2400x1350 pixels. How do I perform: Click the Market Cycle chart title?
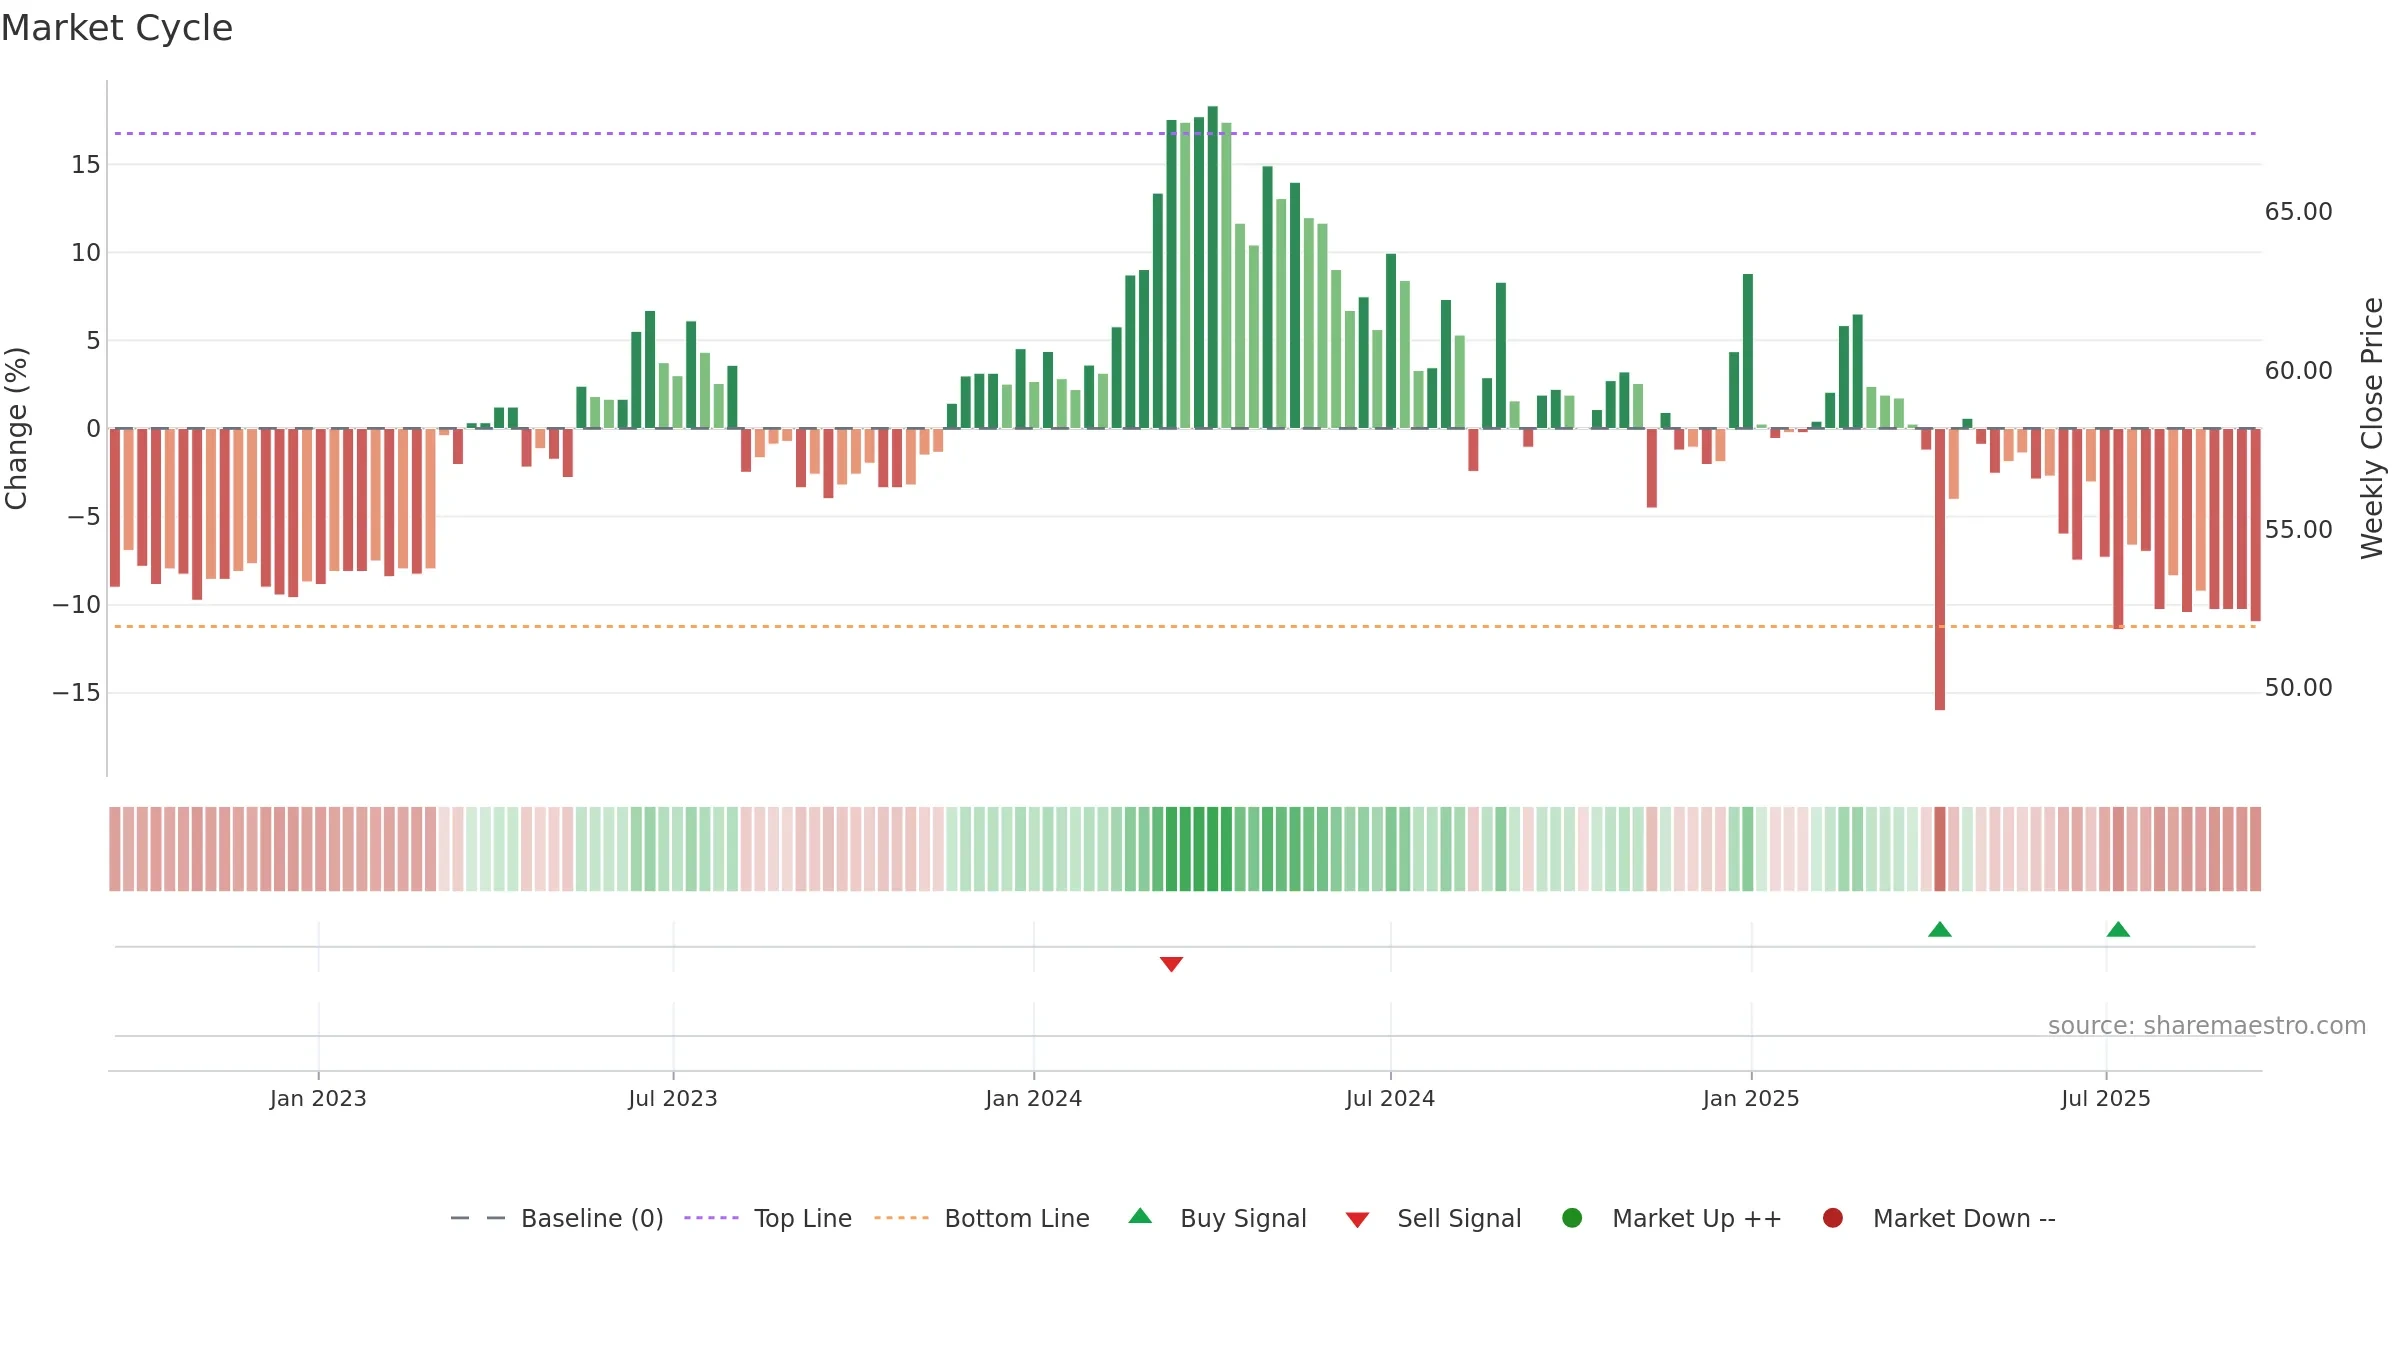pos(117,28)
